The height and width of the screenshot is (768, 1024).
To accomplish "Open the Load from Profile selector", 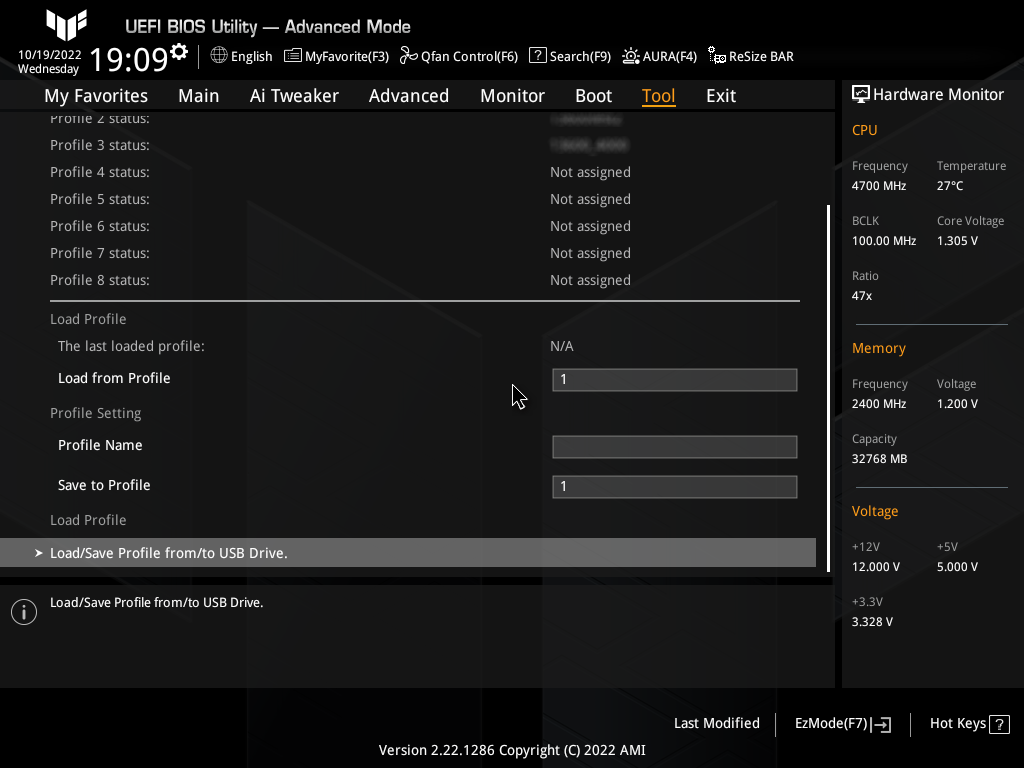I will pyautogui.click(x=674, y=380).
